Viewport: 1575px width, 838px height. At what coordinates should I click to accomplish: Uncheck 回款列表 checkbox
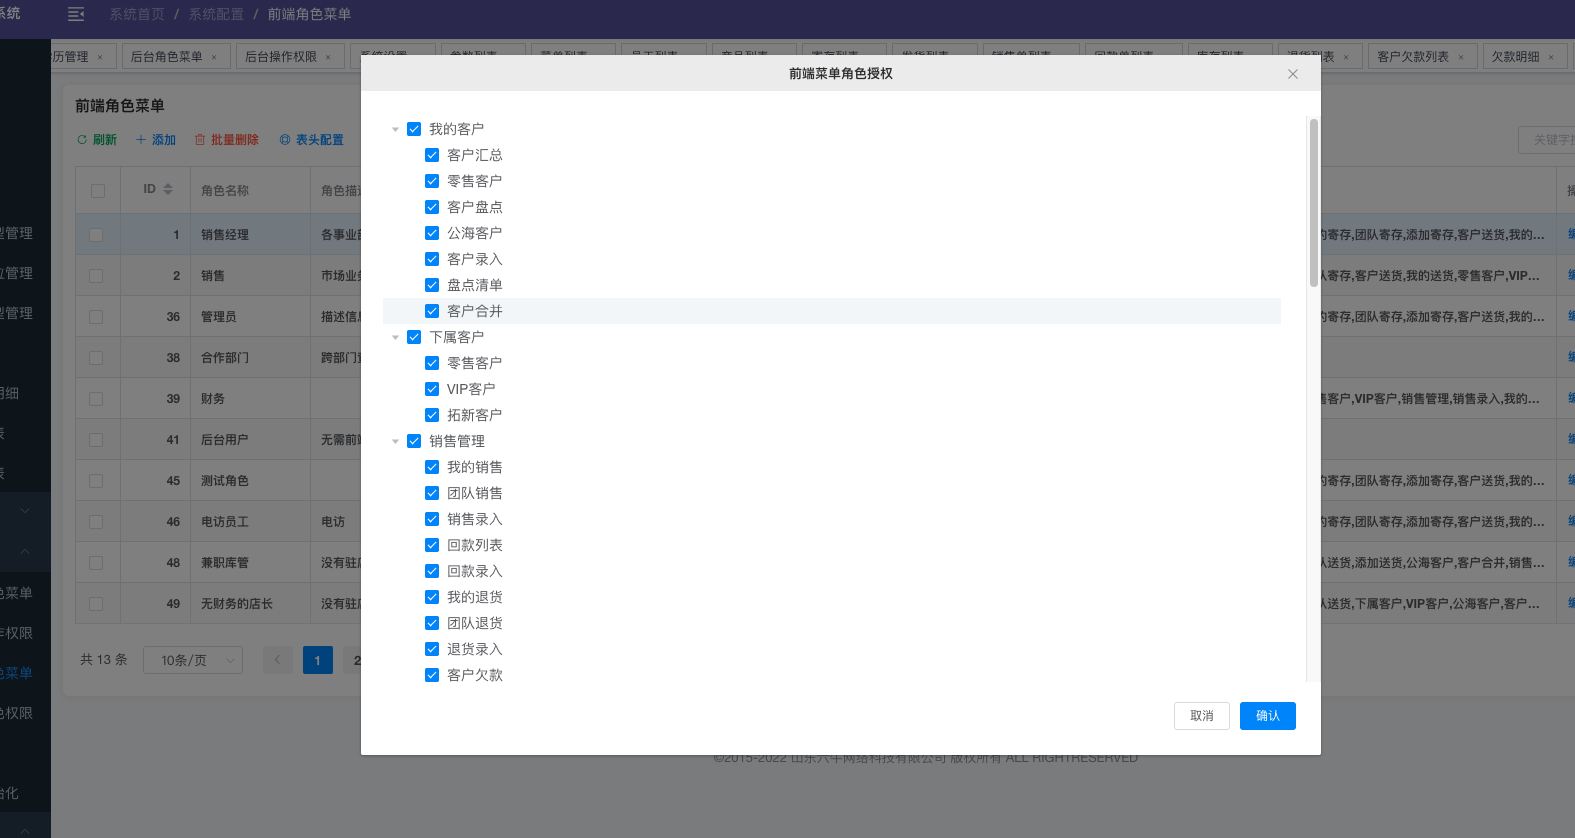[432, 545]
